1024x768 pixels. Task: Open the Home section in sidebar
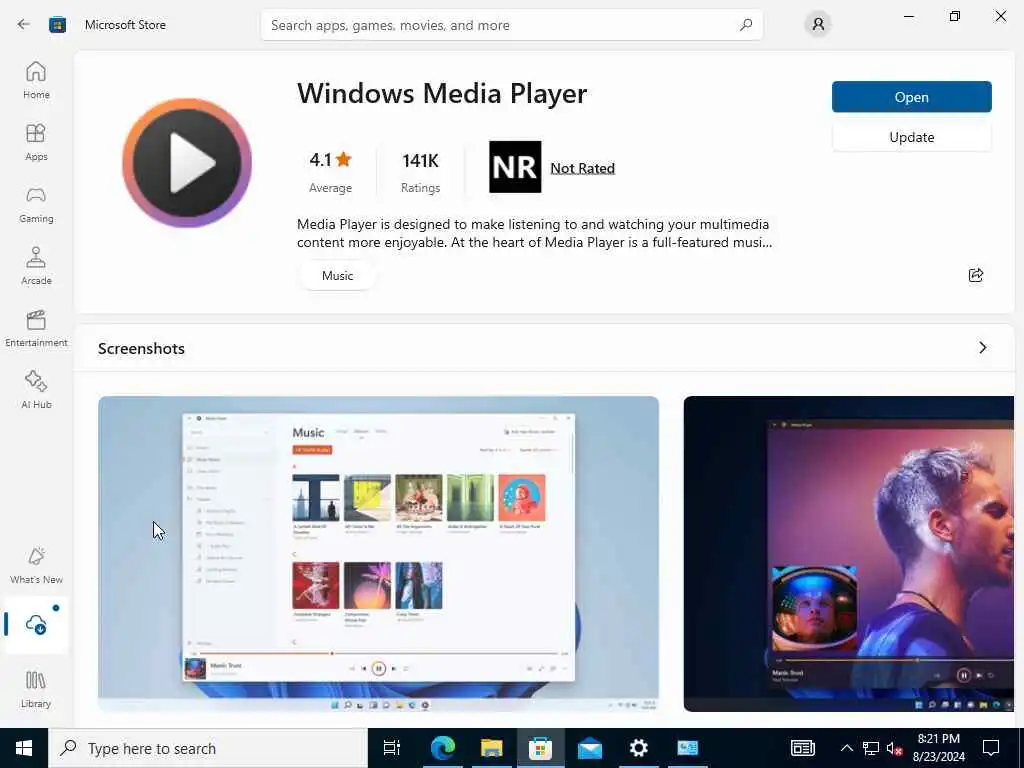click(x=36, y=80)
